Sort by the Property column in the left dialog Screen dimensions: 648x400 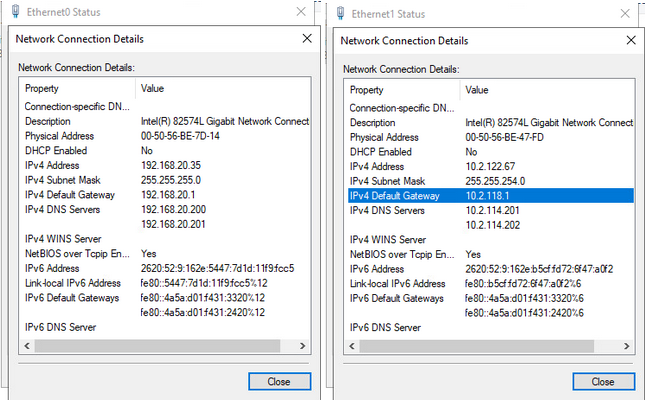tap(78, 88)
